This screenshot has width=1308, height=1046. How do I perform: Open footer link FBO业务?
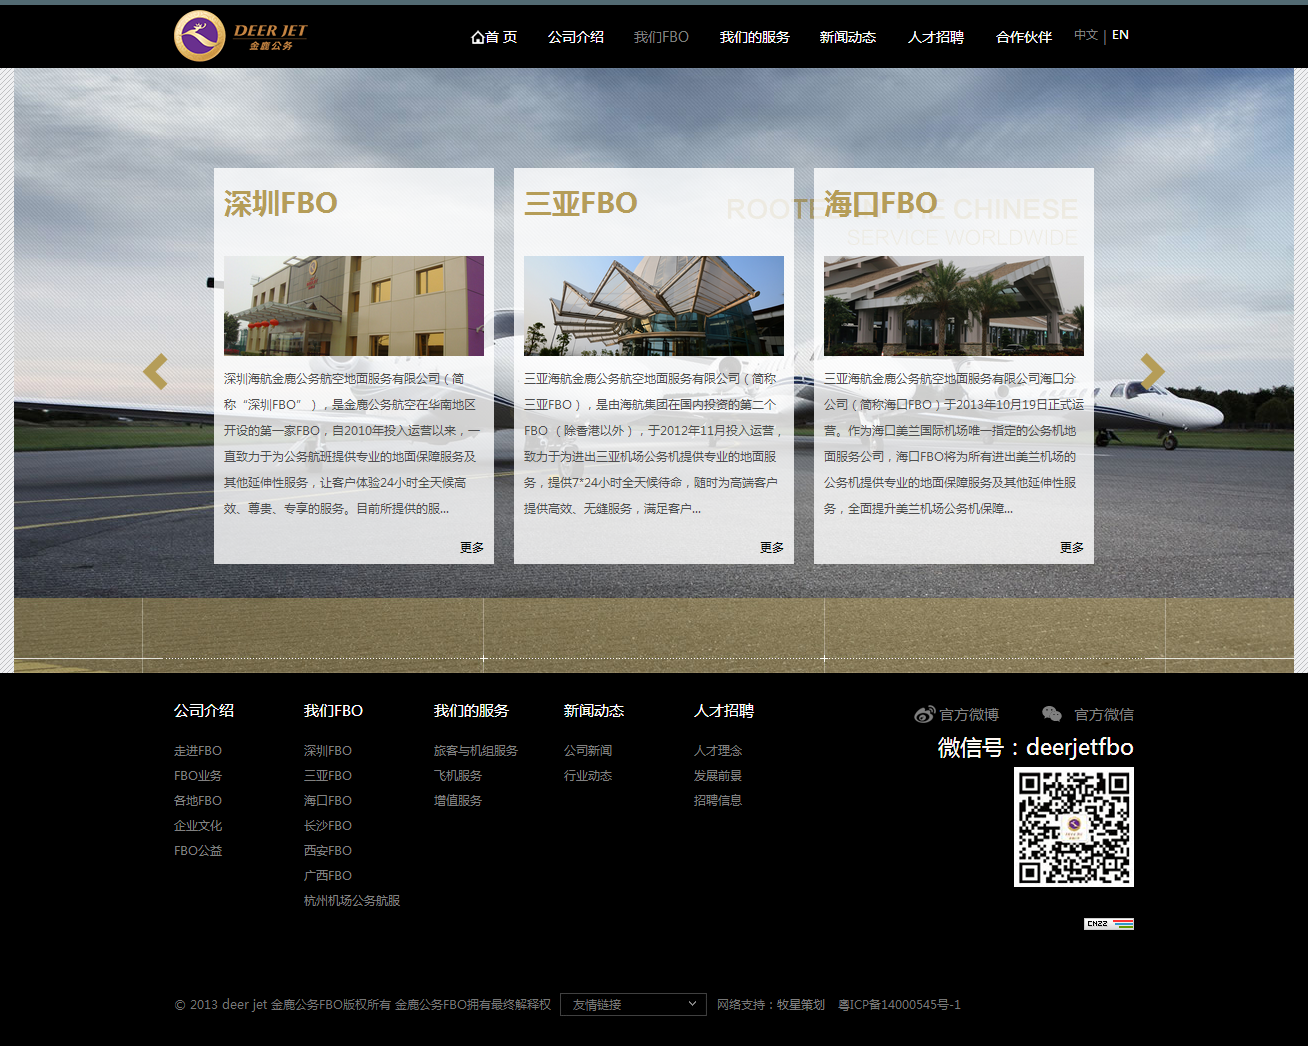pos(198,775)
